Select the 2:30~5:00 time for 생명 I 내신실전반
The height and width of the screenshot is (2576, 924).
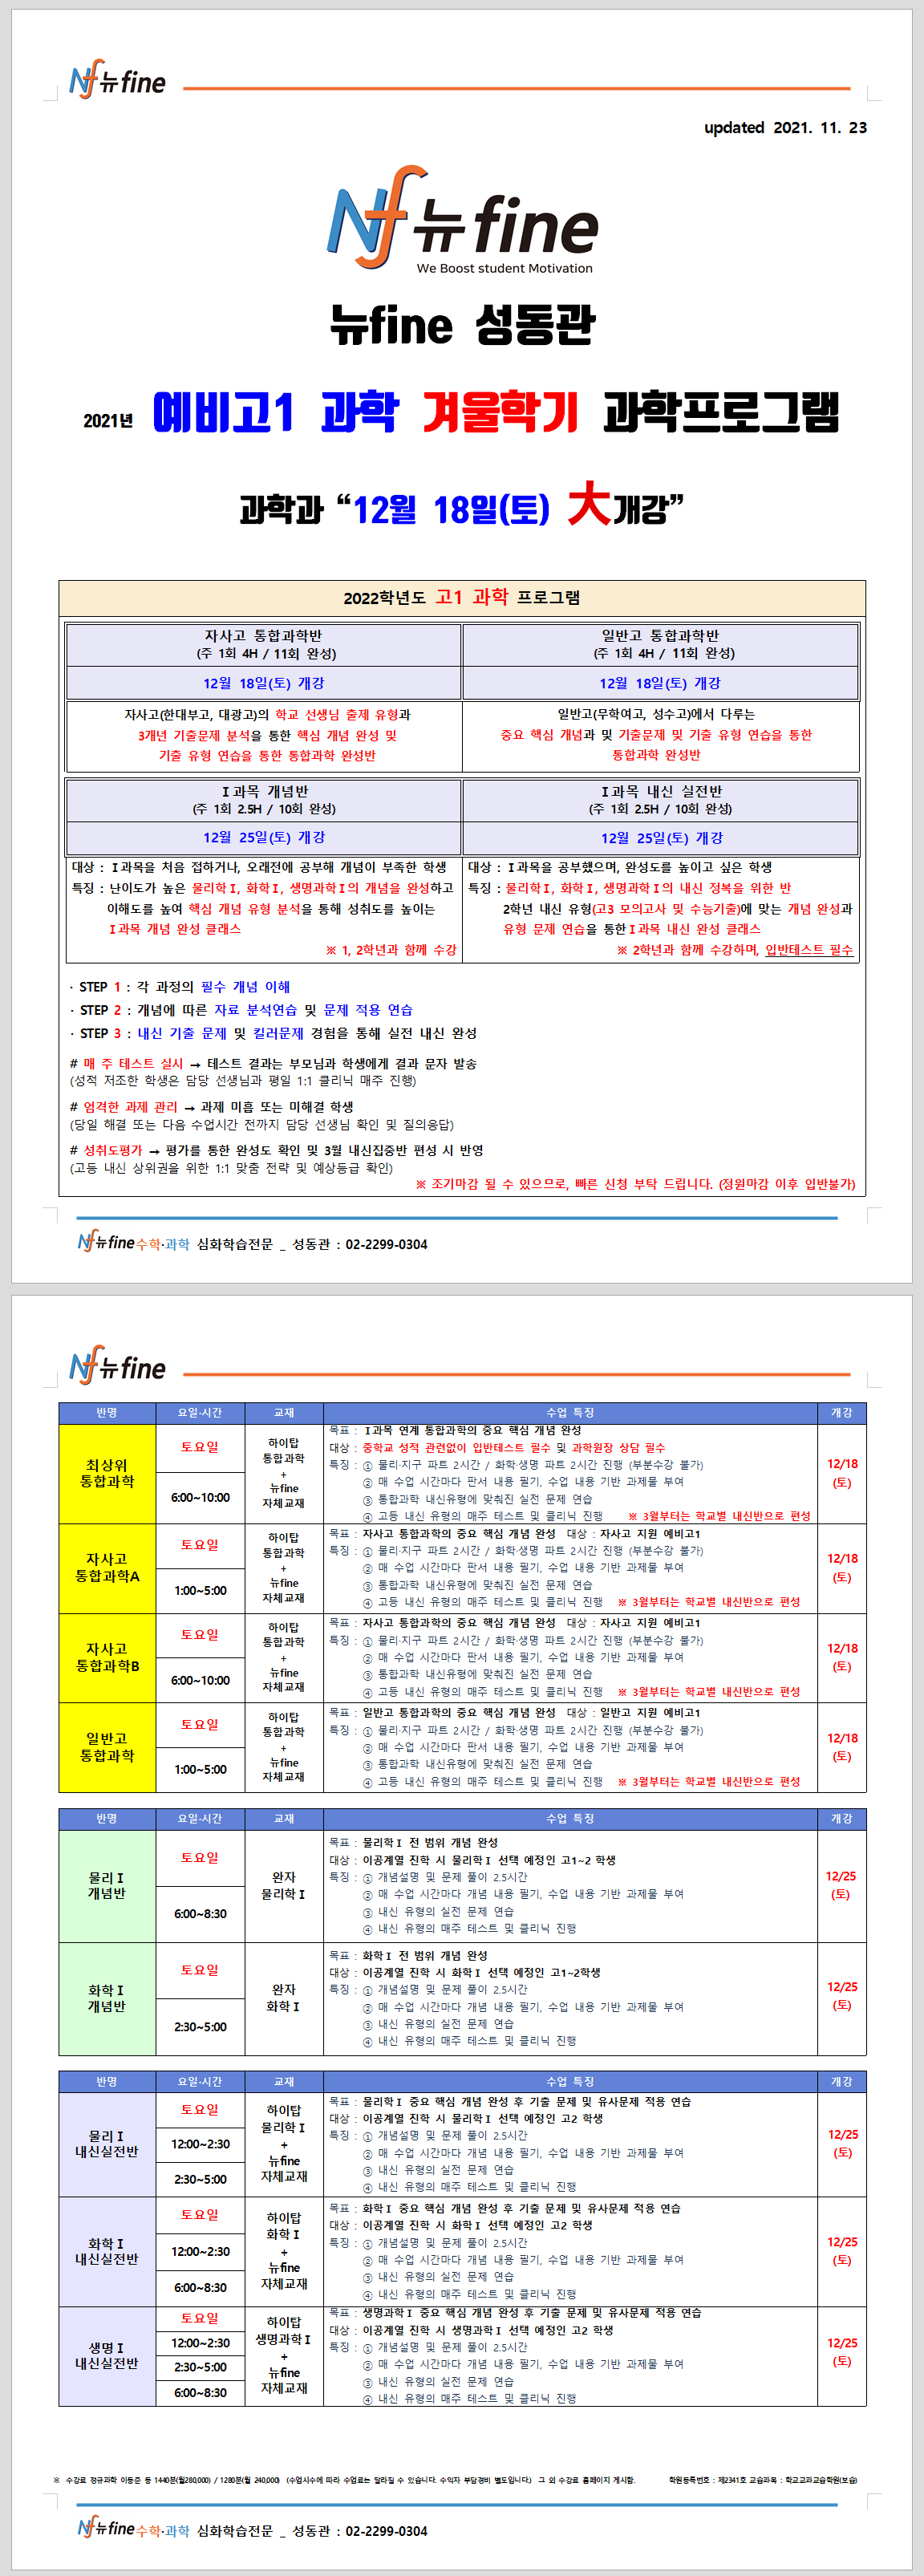200,2367
